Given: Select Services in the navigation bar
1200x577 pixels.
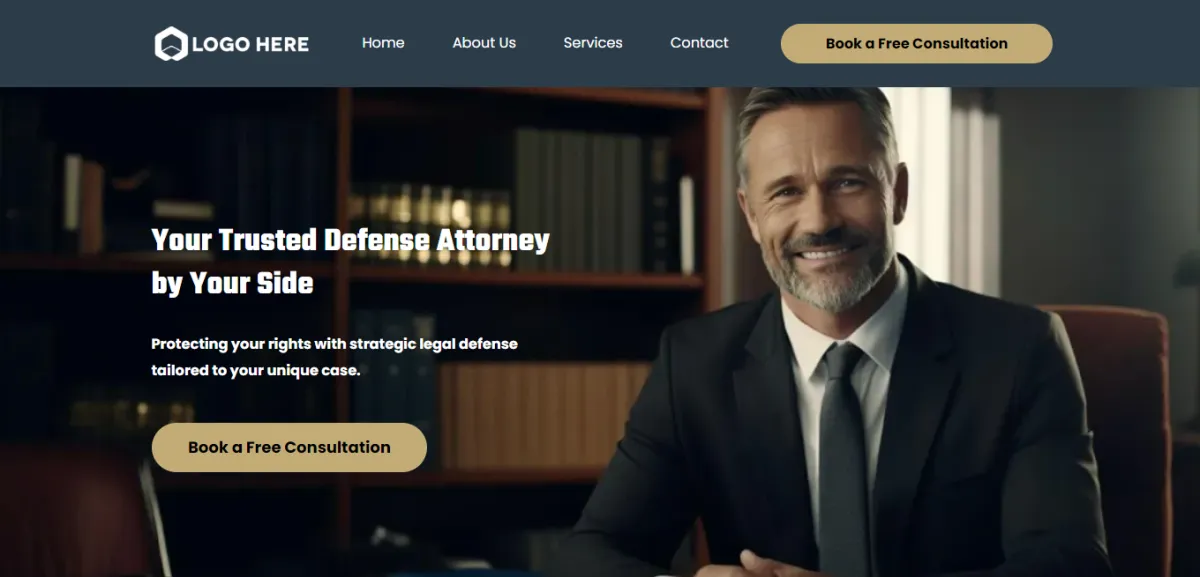Looking at the screenshot, I should click(x=593, y=43).
